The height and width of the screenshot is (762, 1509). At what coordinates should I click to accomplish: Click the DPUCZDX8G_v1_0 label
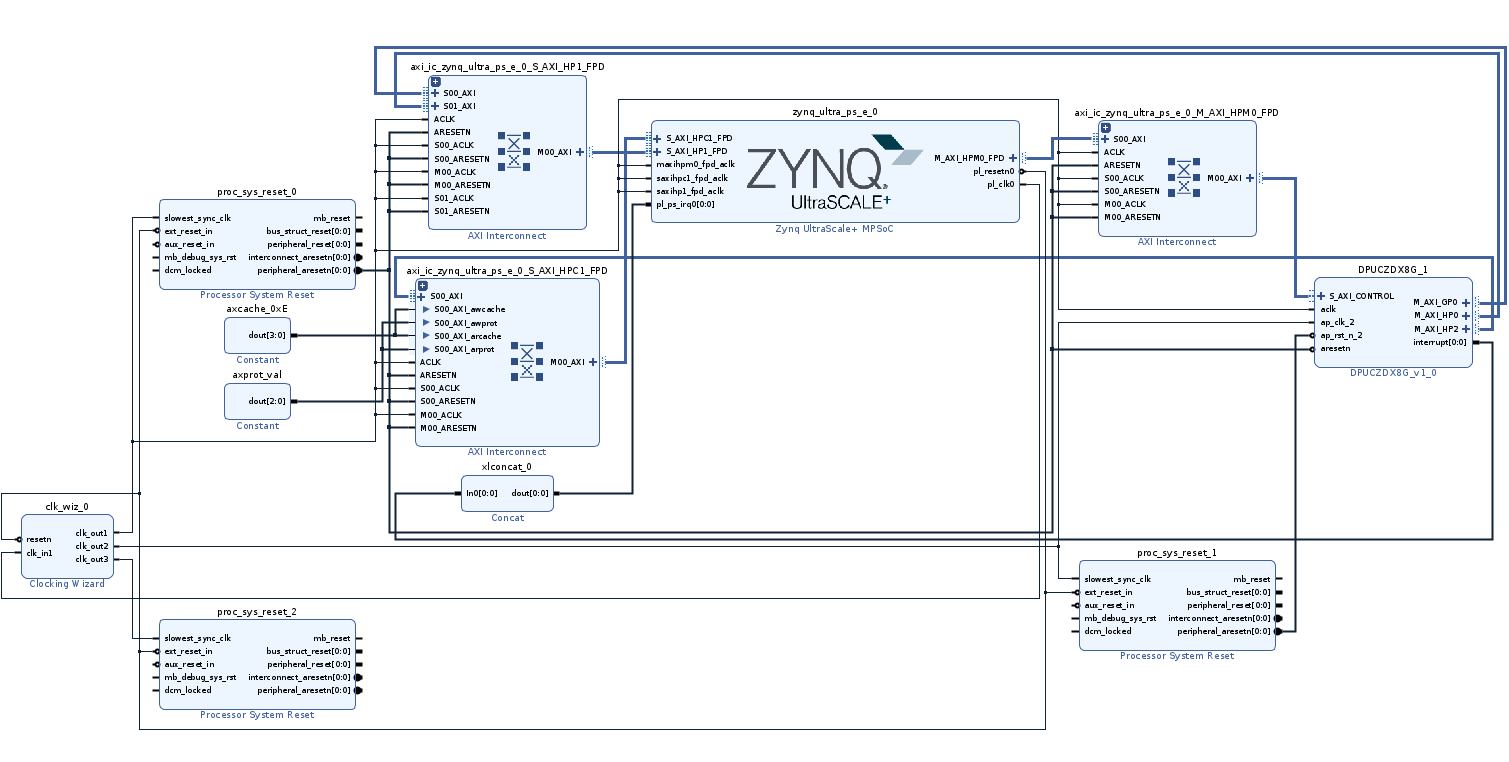coord(1393,373)
